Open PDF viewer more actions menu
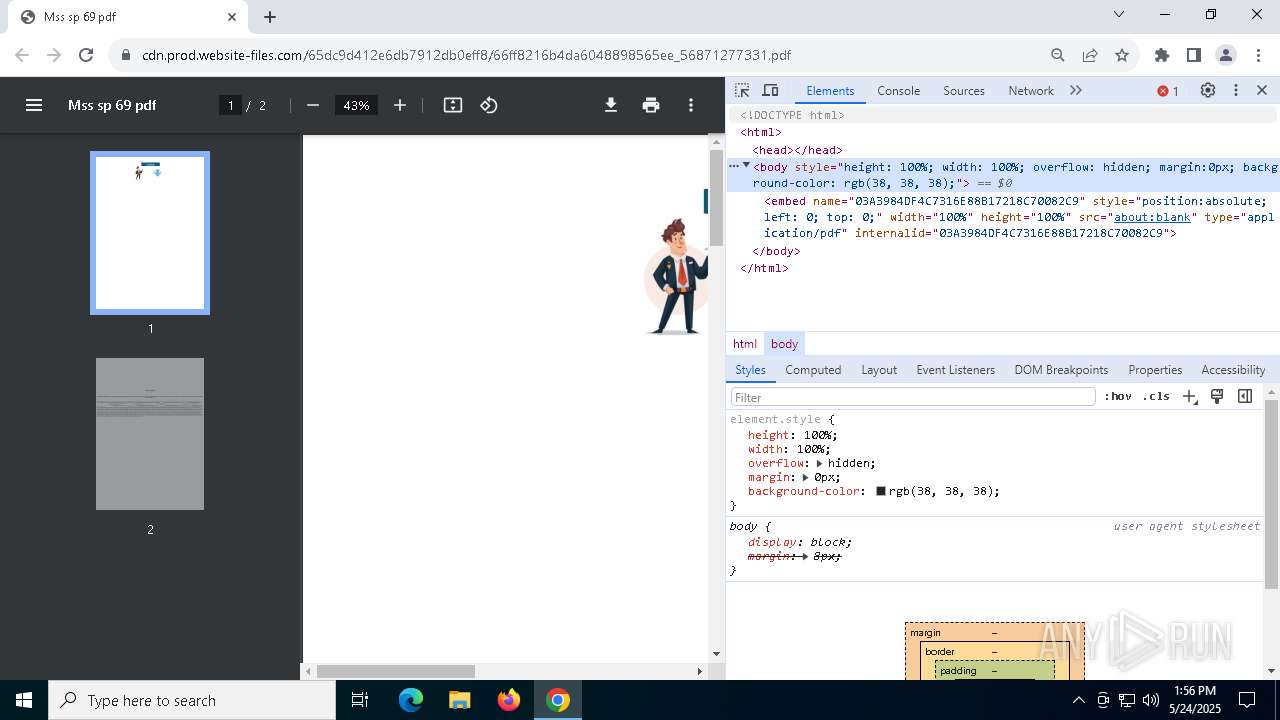The image size is (1280, 720). pyautogui.click(x=691, y=105)
